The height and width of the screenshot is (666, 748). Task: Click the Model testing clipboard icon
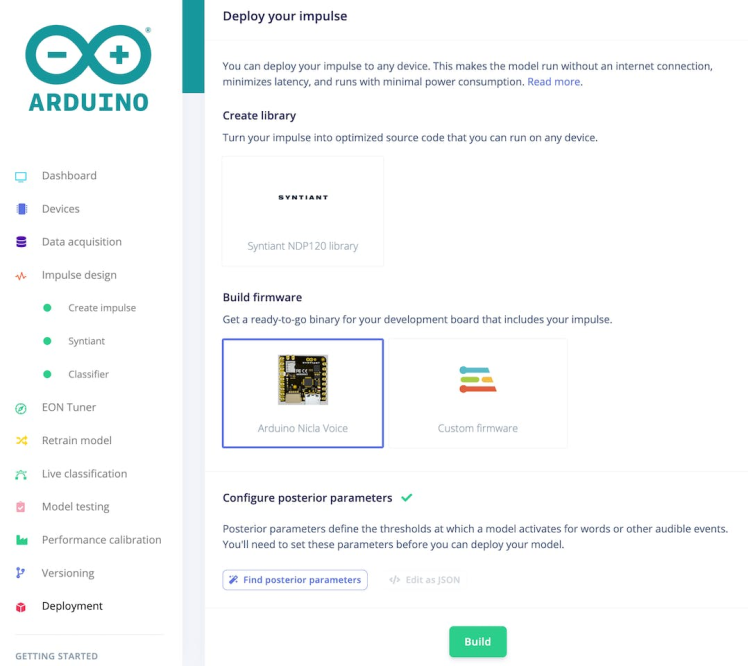(x=21, y=507)
